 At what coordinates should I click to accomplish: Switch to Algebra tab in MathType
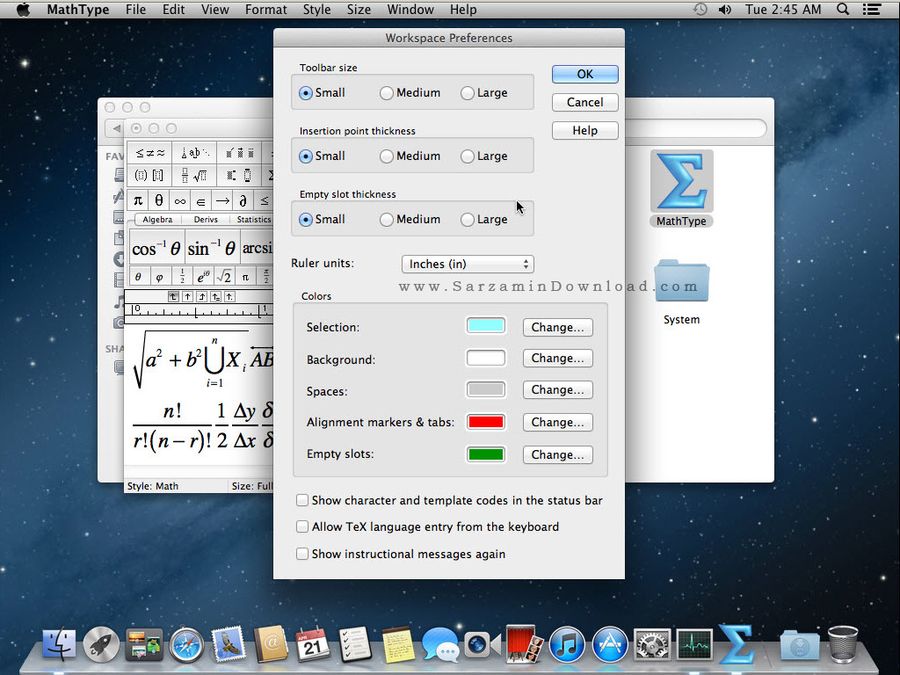(157, 219)
